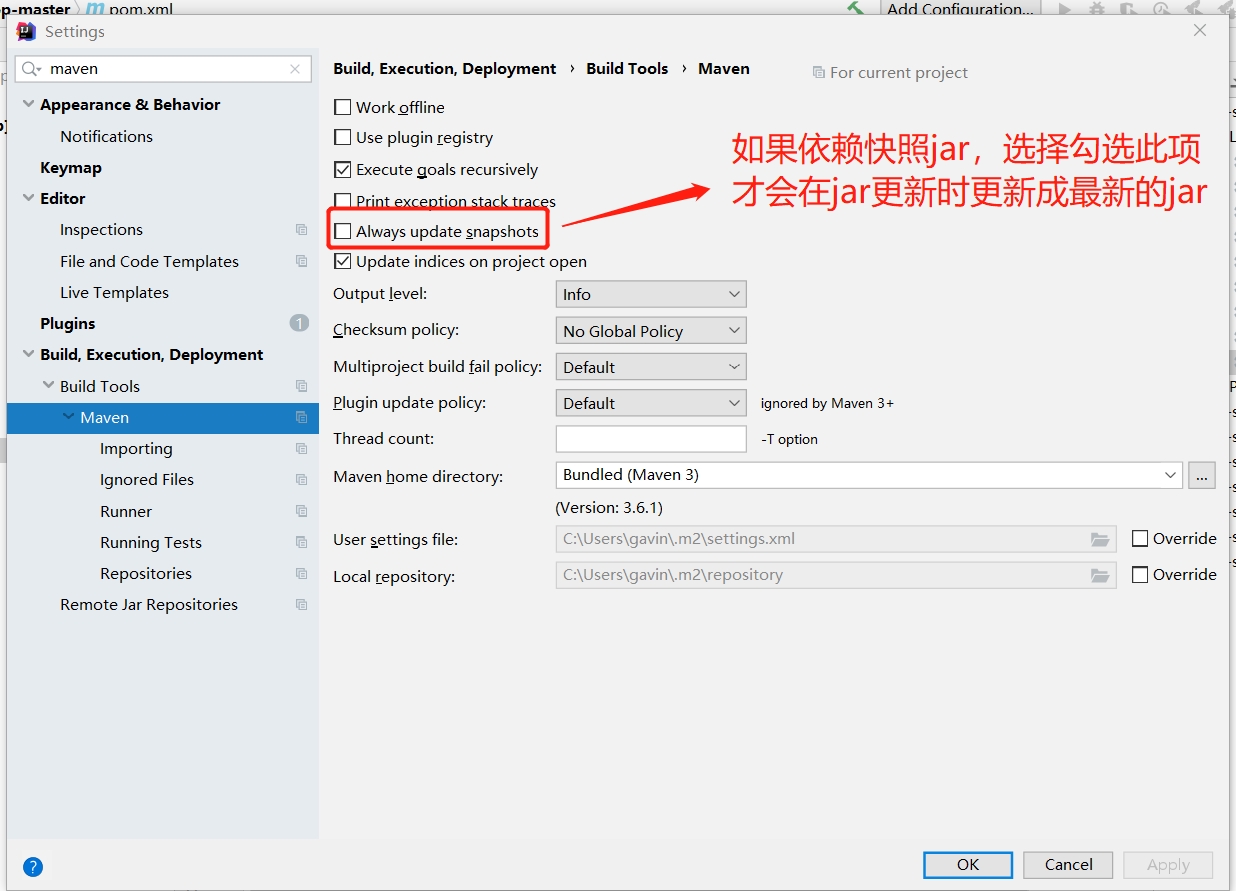Open the Output level dropdown
Screen dimensions: 1236x891
coord(650,295)
